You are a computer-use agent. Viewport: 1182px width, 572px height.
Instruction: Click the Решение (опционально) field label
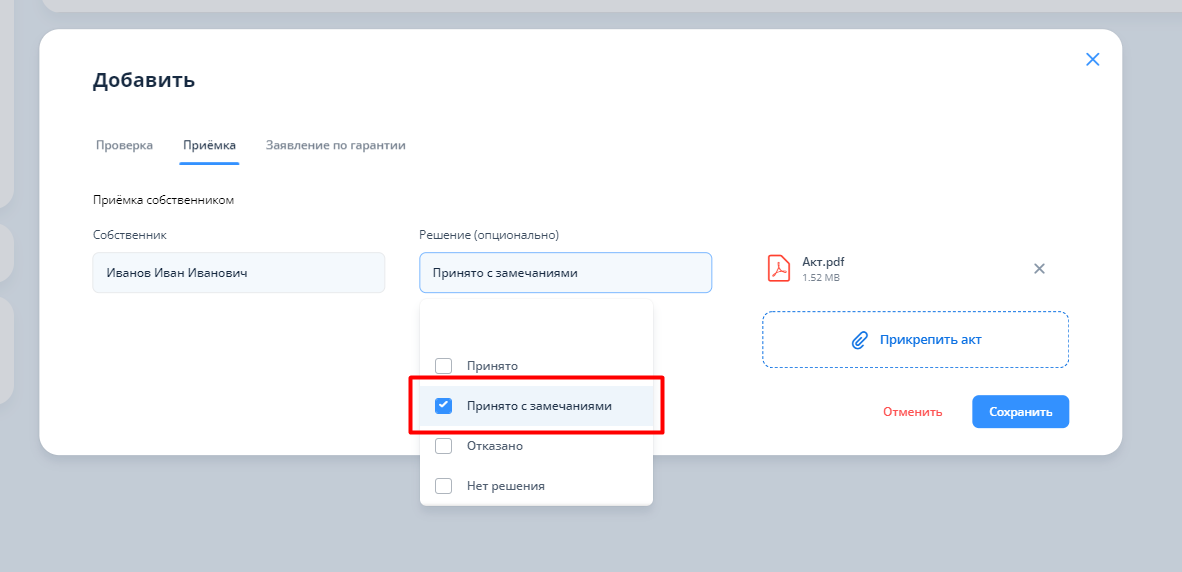click(x=488, y=235)
